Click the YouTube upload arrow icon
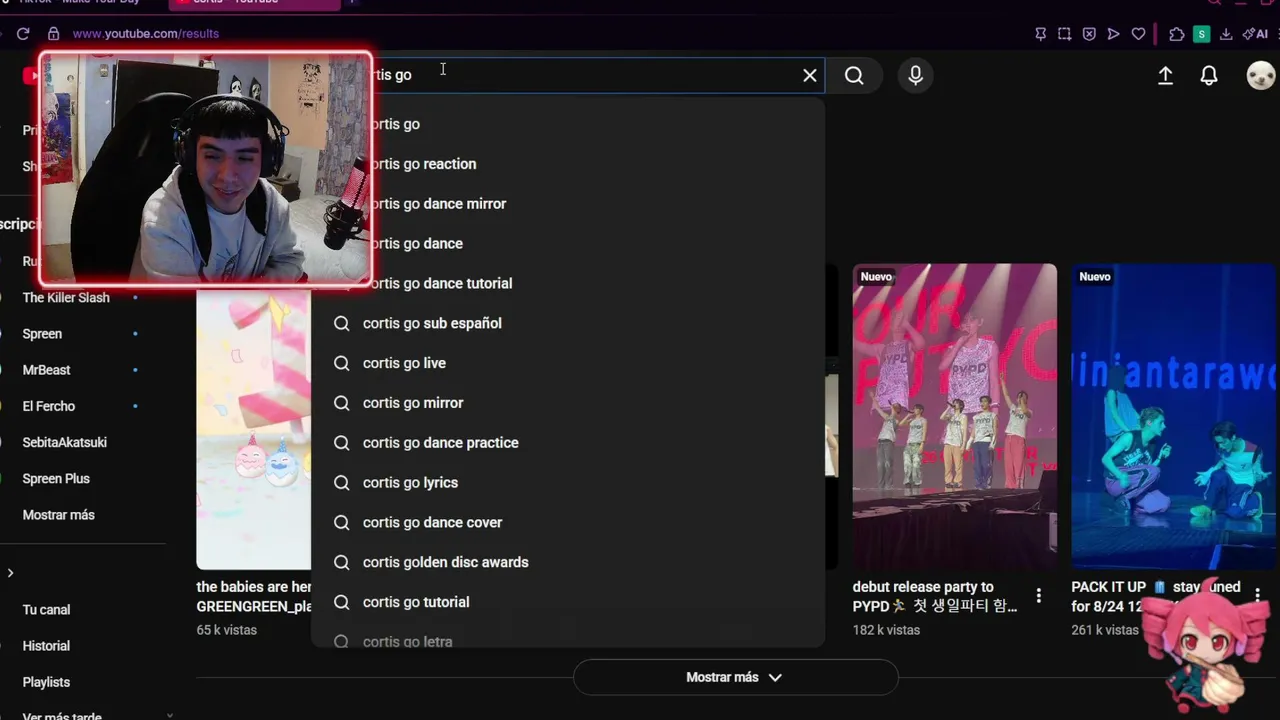The height and width of the screenshot is (720, 1280). click(1165, 75)
